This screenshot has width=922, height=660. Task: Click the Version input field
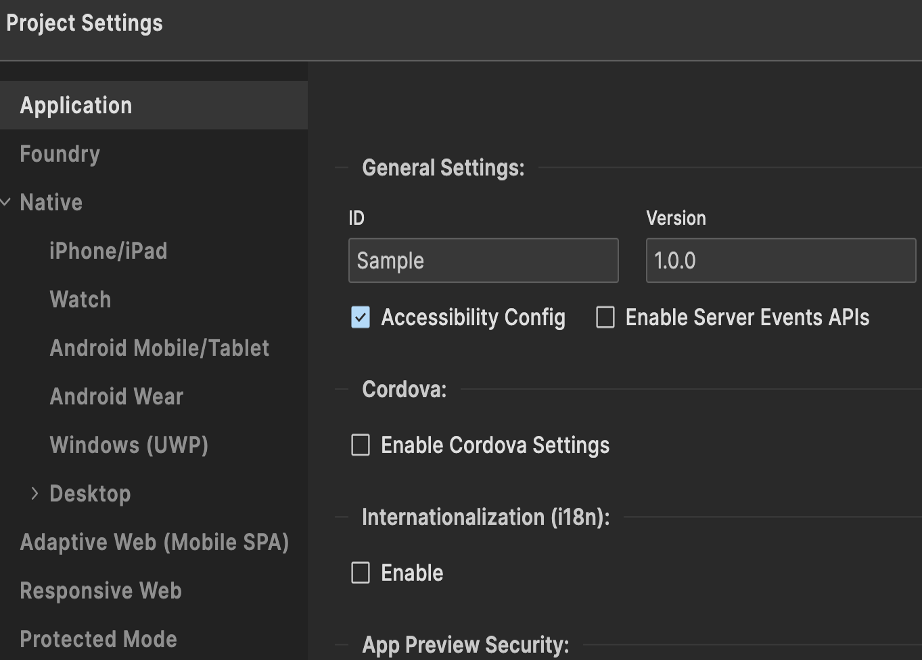coord(780,261)
